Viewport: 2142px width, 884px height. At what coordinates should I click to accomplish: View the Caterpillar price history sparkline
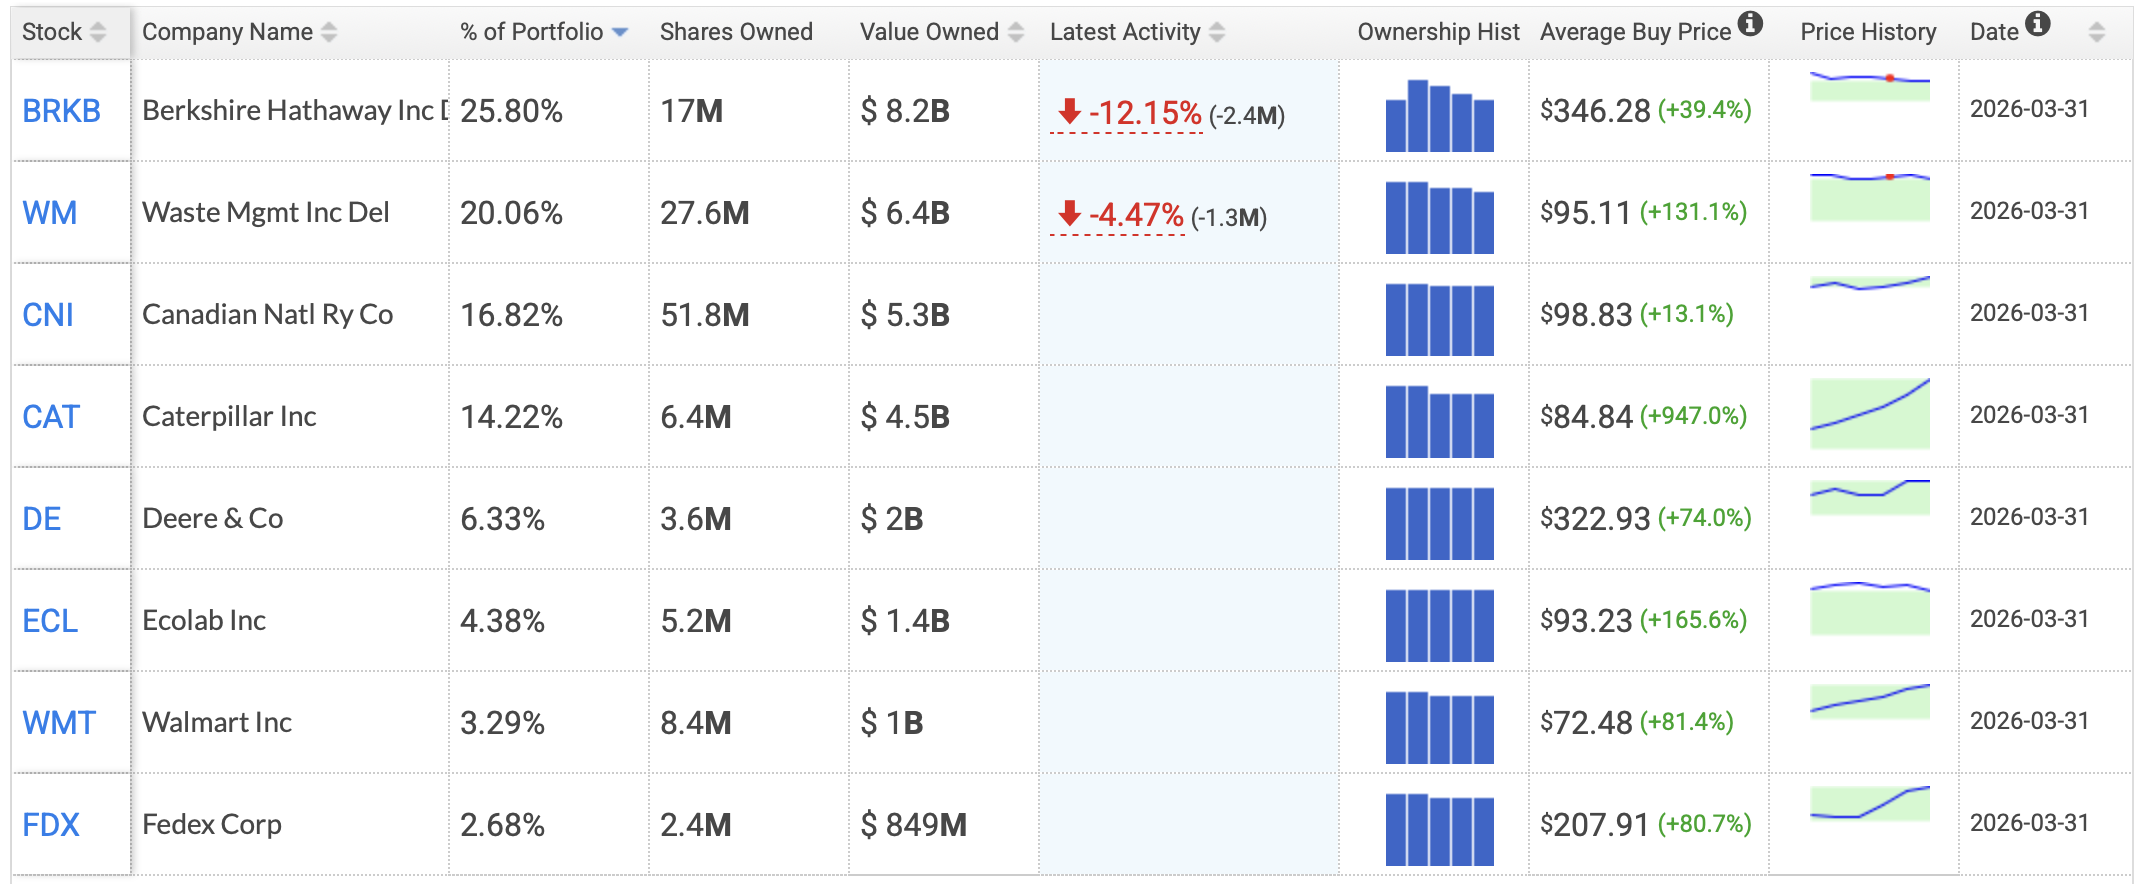point(1870,413)
